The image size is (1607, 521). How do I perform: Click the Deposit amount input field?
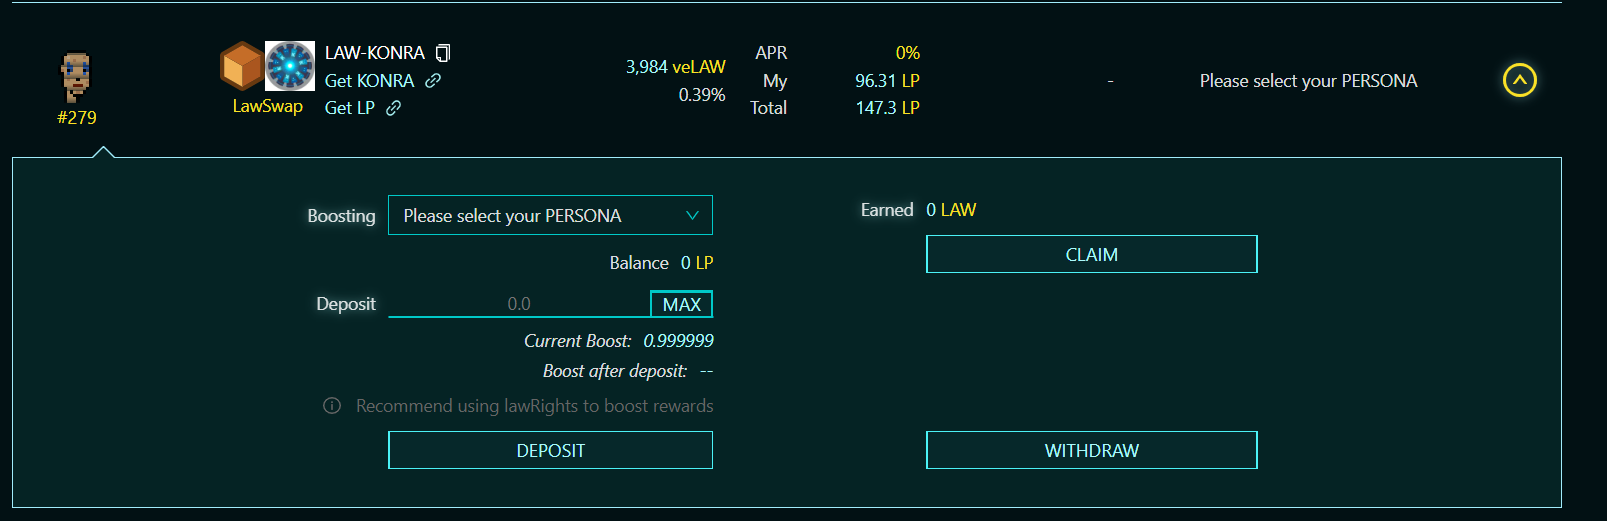tap(519, 304)
